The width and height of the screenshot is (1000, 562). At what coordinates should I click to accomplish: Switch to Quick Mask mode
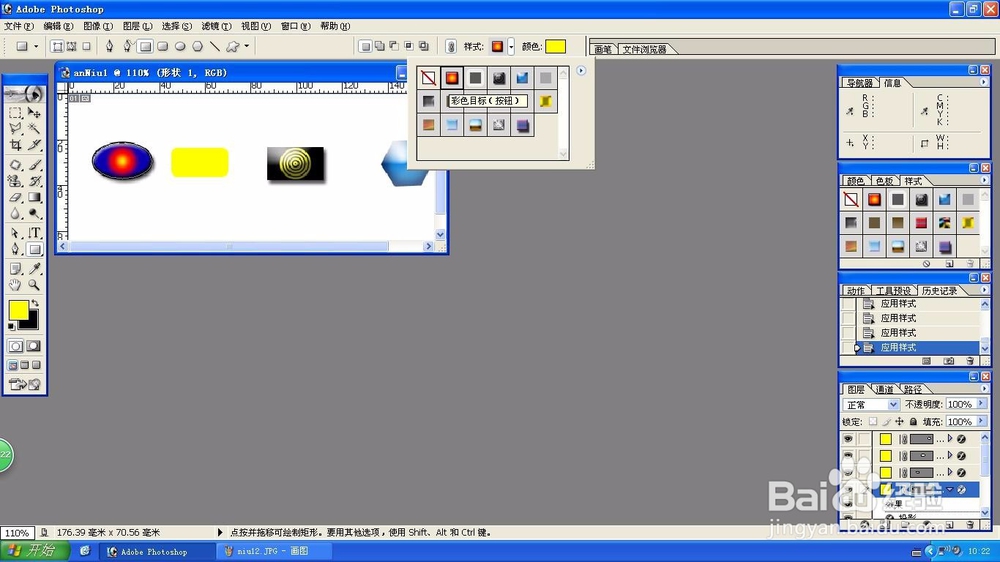33,346
